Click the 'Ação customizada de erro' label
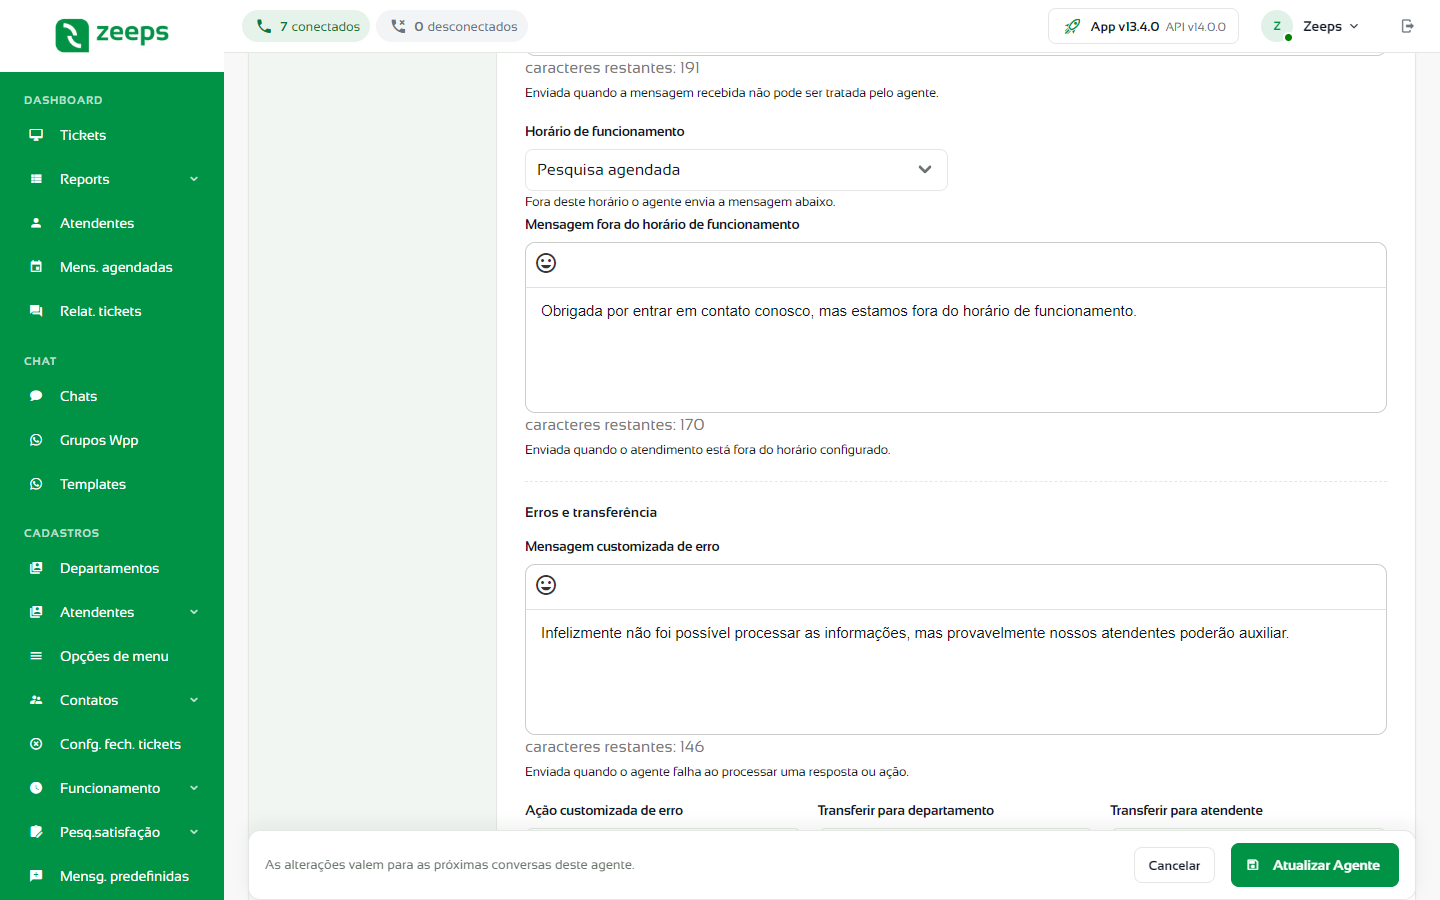 pos(604,810)
